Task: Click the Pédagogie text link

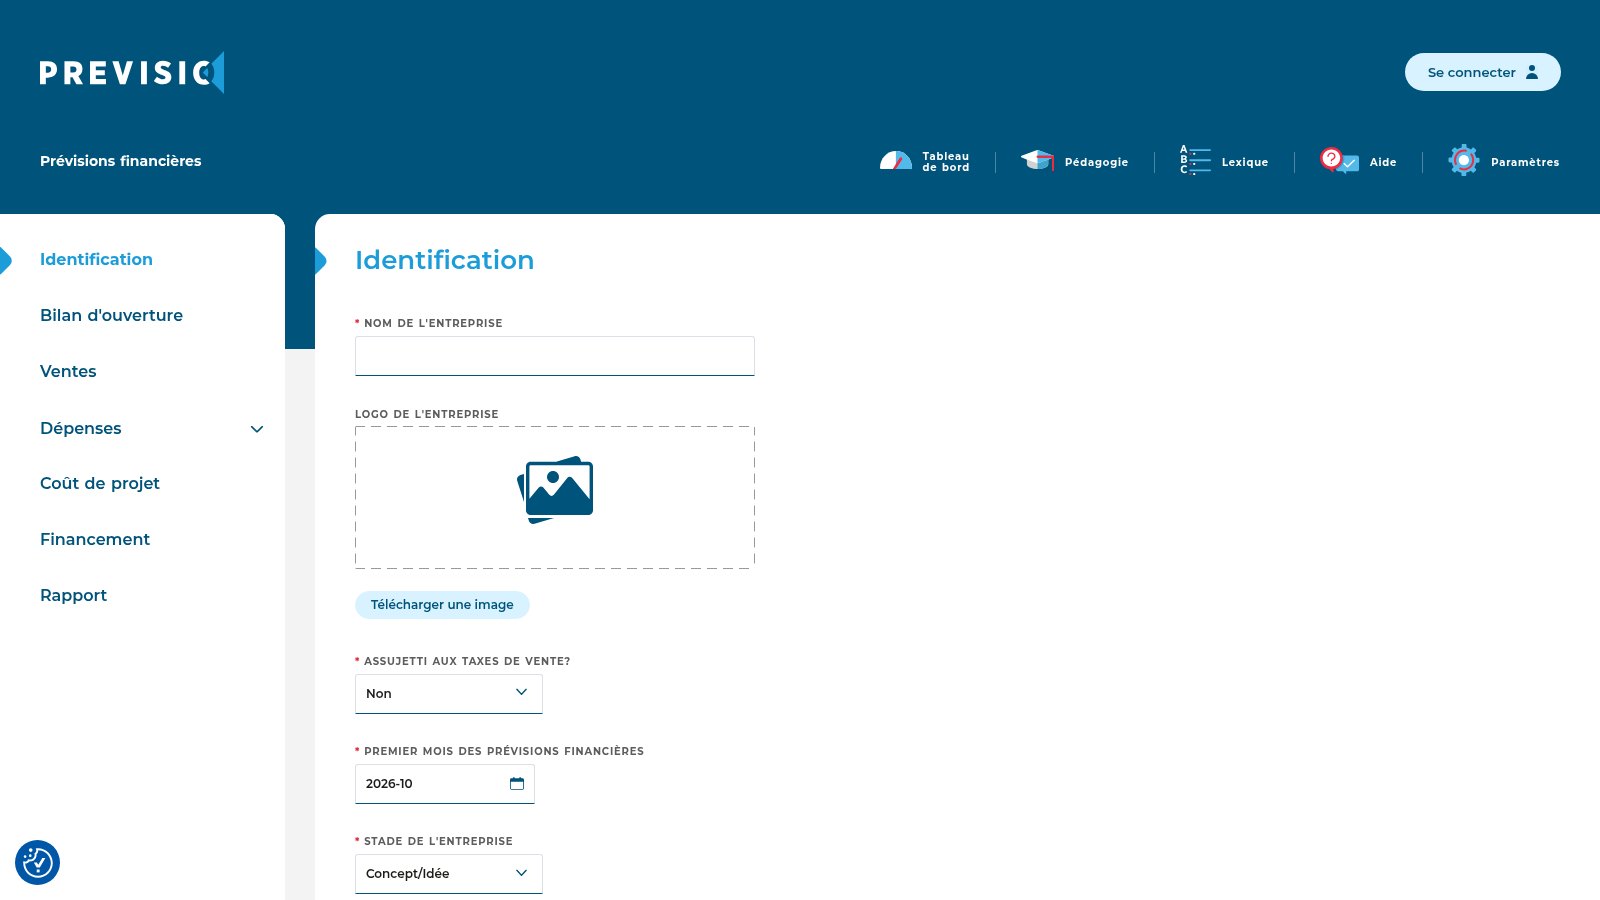Action: point(1096,162)
